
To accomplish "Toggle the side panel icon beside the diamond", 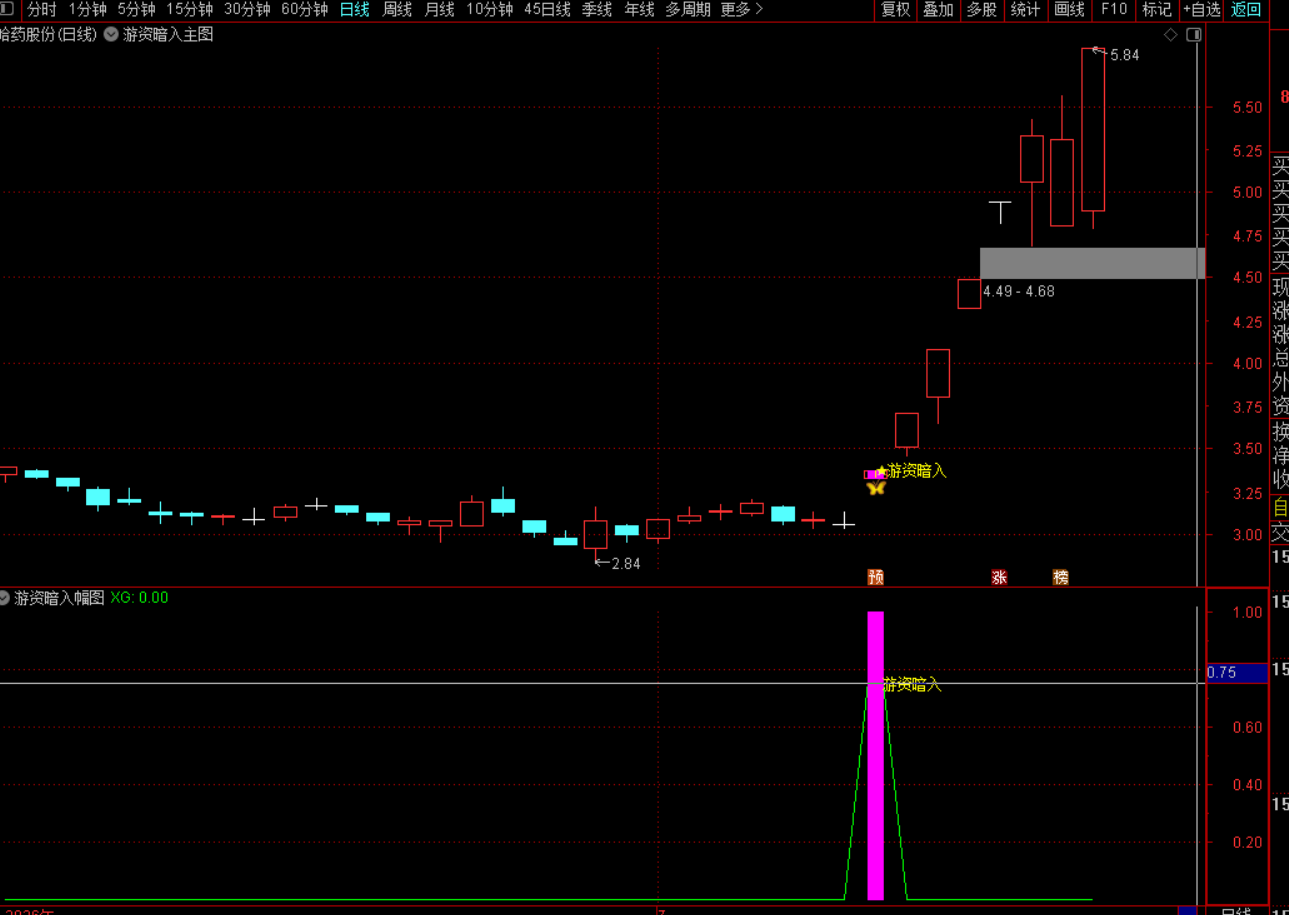I will (1193, 35).
